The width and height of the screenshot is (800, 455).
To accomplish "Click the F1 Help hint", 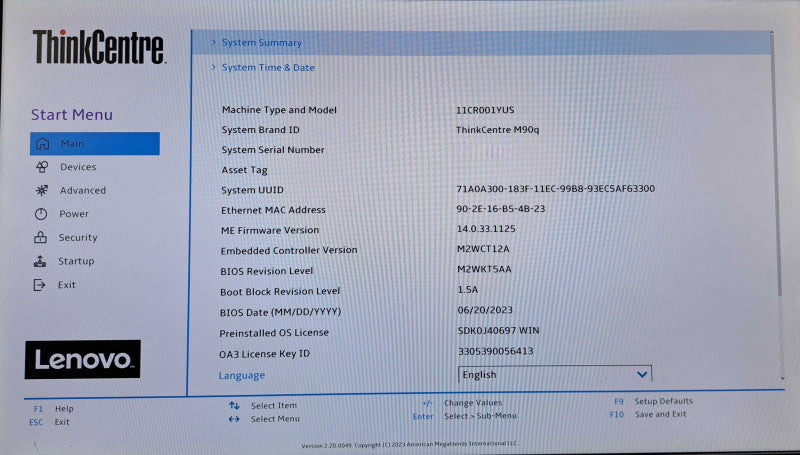I will 54,409.
